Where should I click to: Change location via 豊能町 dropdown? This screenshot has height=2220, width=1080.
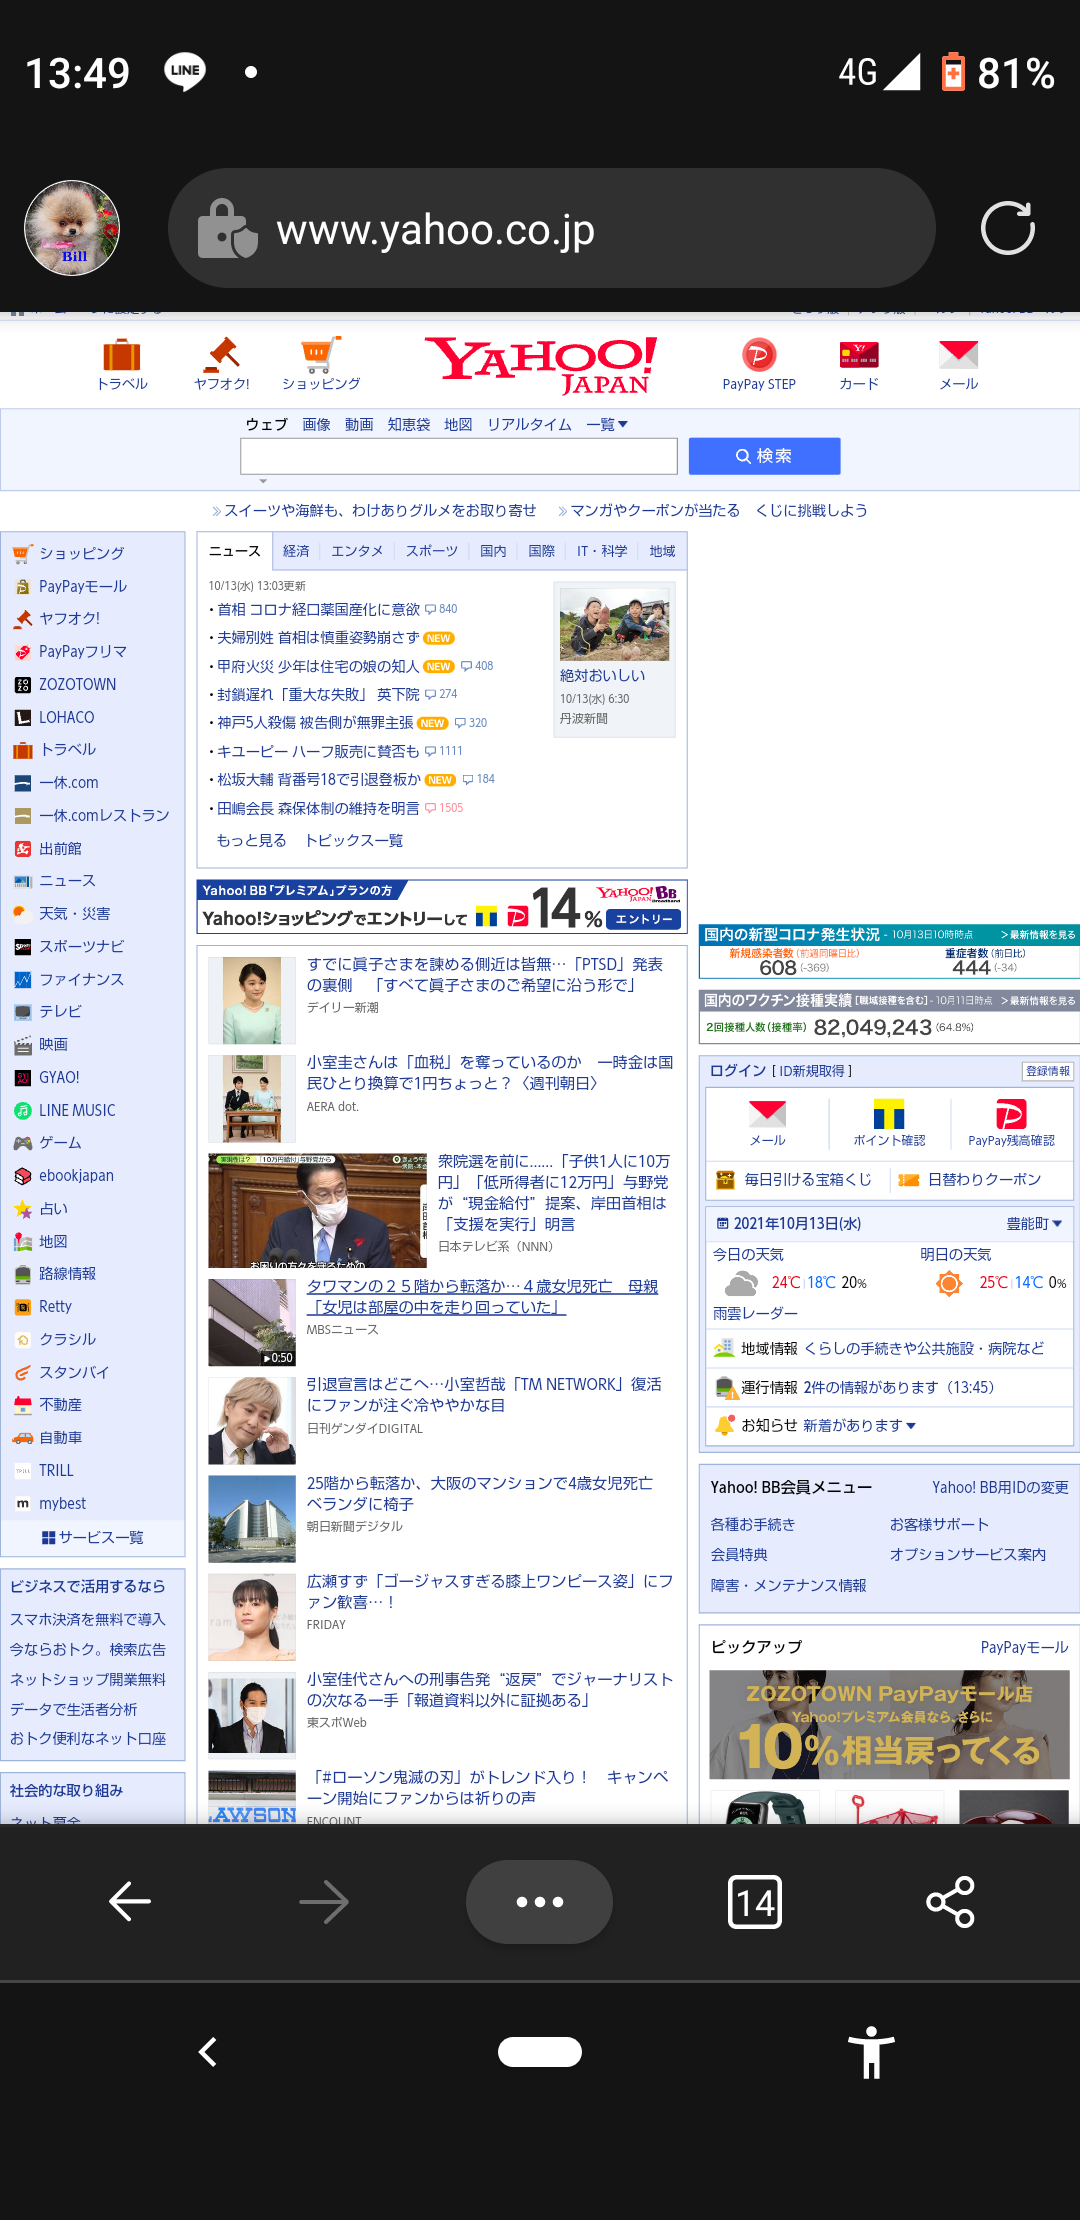[1034, 1223]
